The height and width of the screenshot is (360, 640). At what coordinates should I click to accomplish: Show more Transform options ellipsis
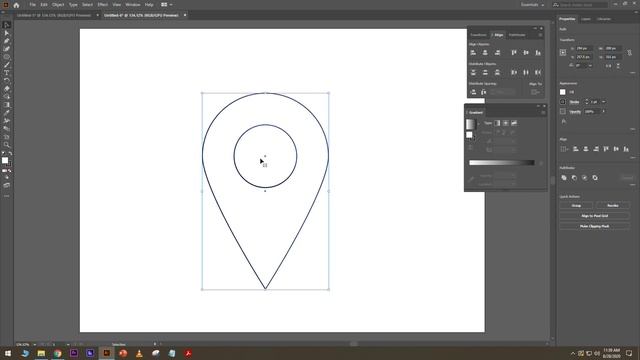pos(633,73)
